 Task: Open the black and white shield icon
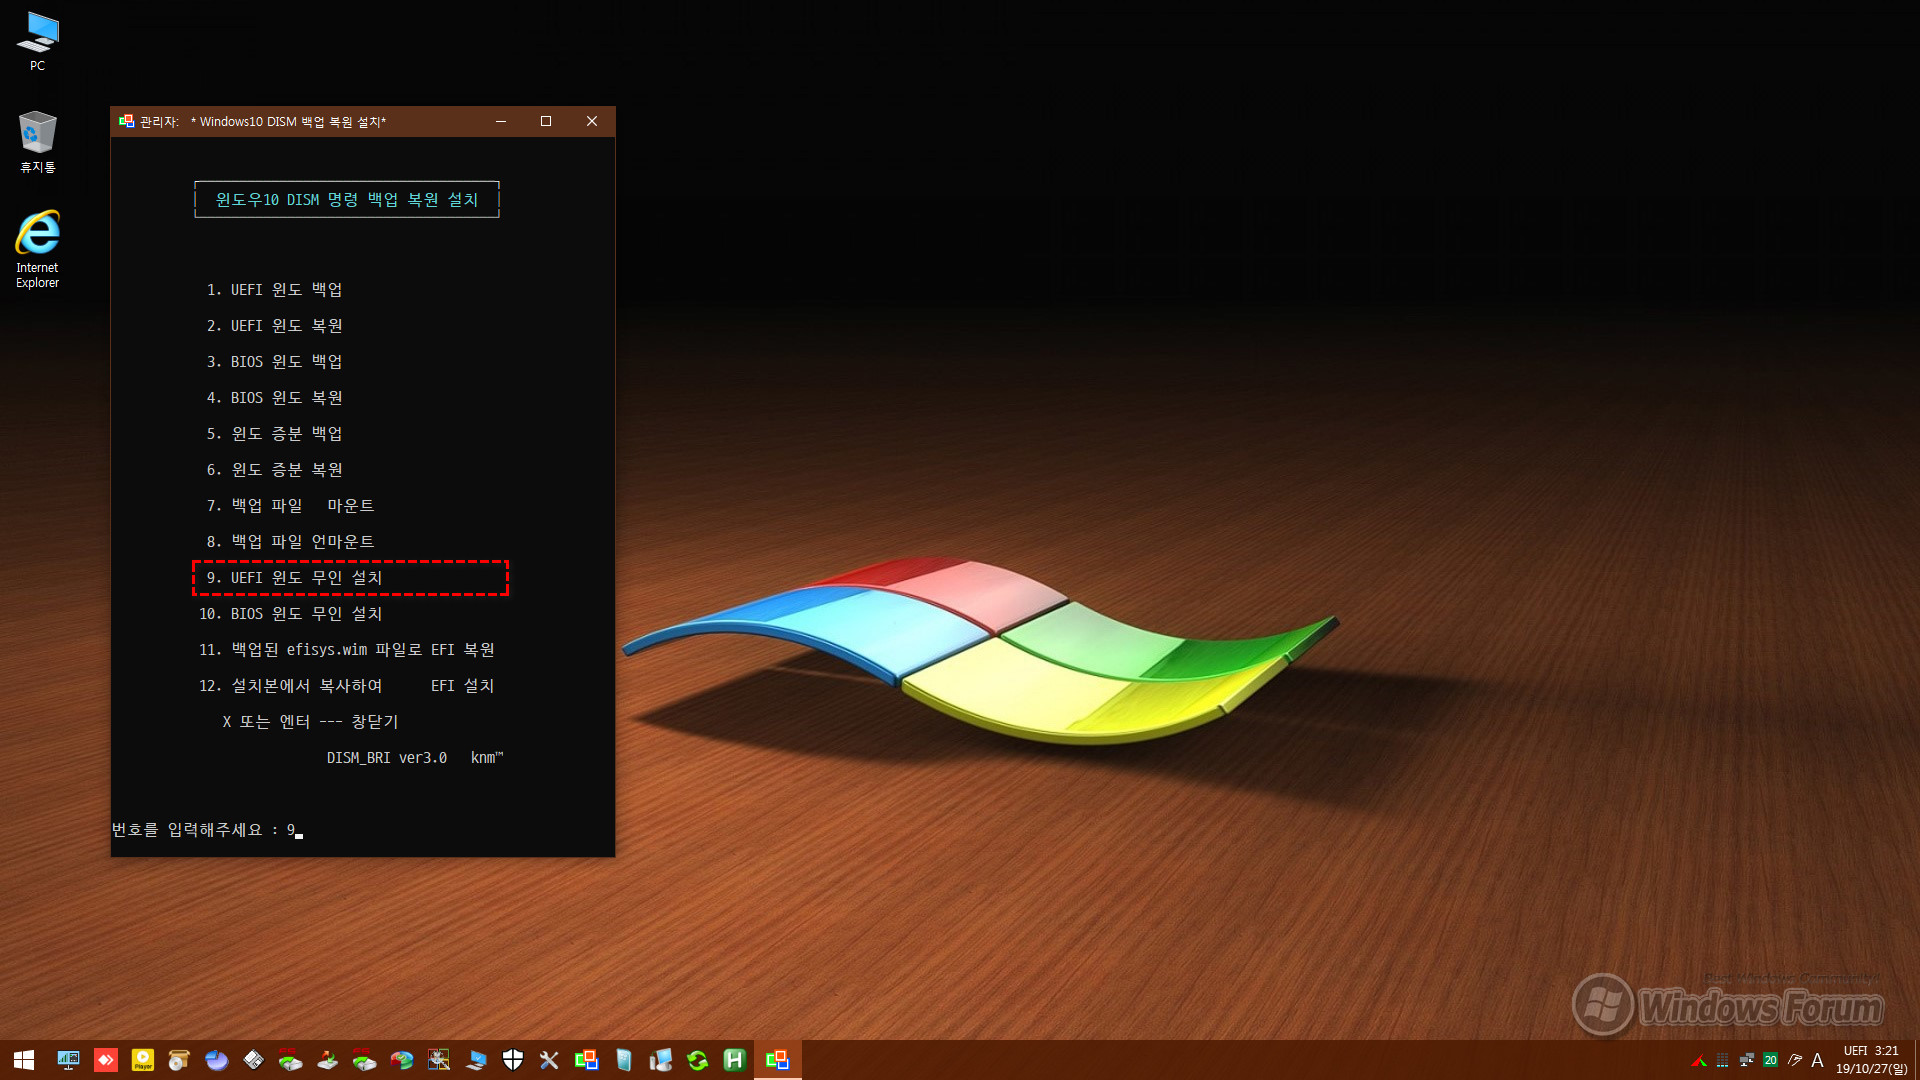pyautogui.click(x=513, y=1060)
